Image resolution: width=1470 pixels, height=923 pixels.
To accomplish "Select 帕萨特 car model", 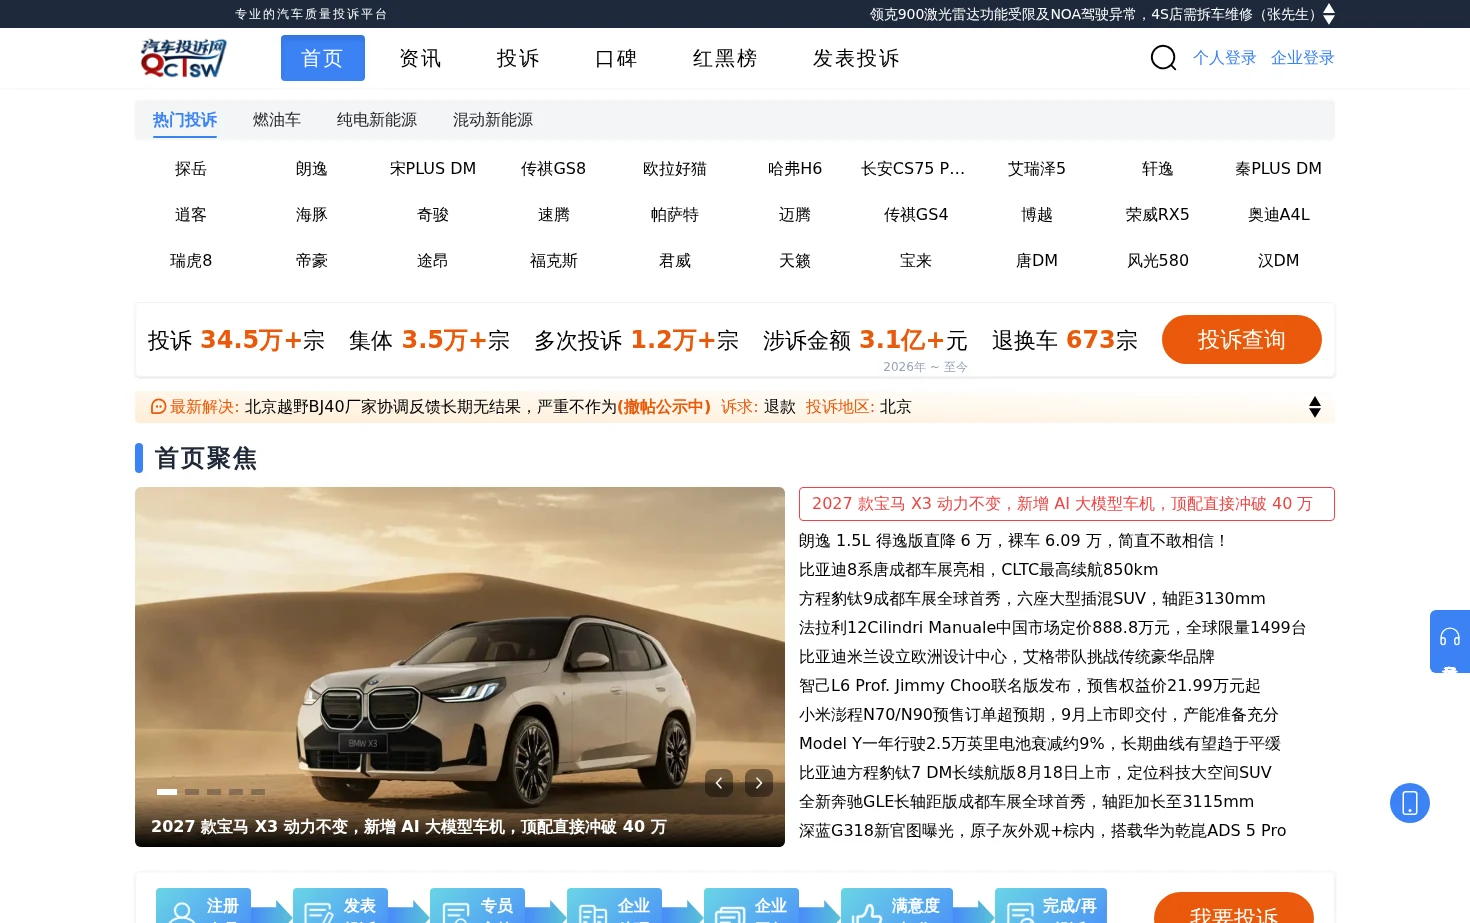I will 675,215.
